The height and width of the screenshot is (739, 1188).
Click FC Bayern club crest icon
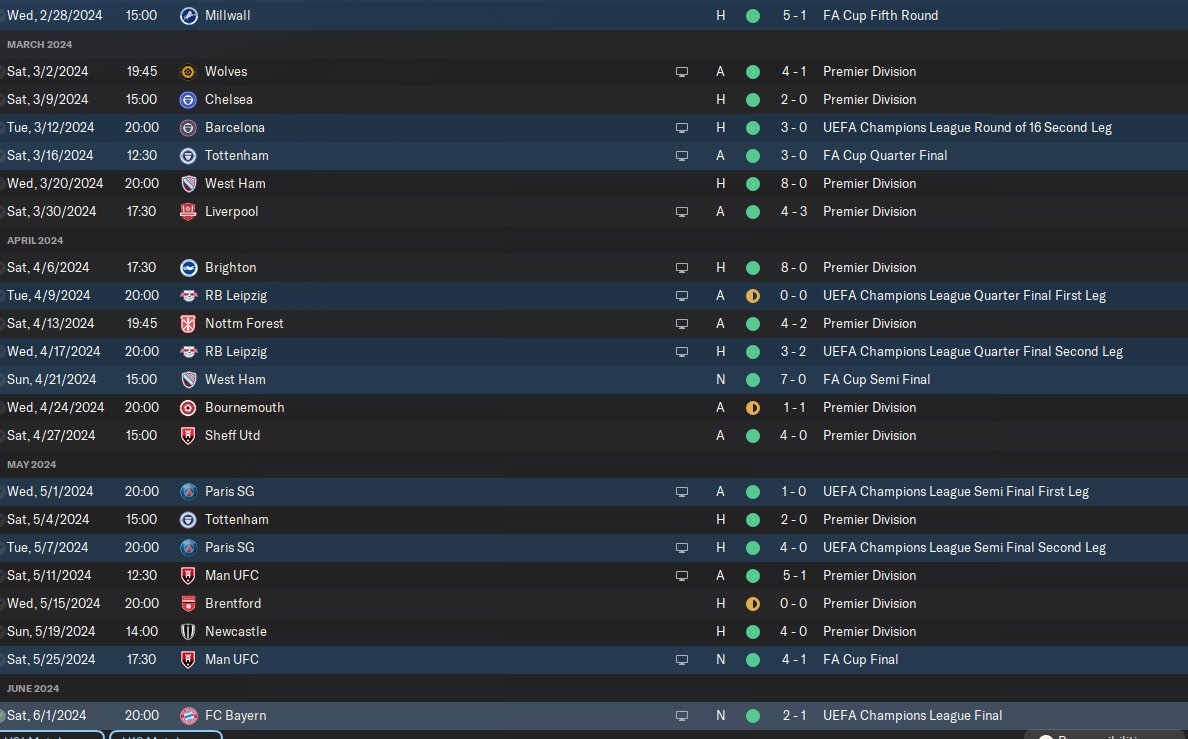tap(188, 716)
